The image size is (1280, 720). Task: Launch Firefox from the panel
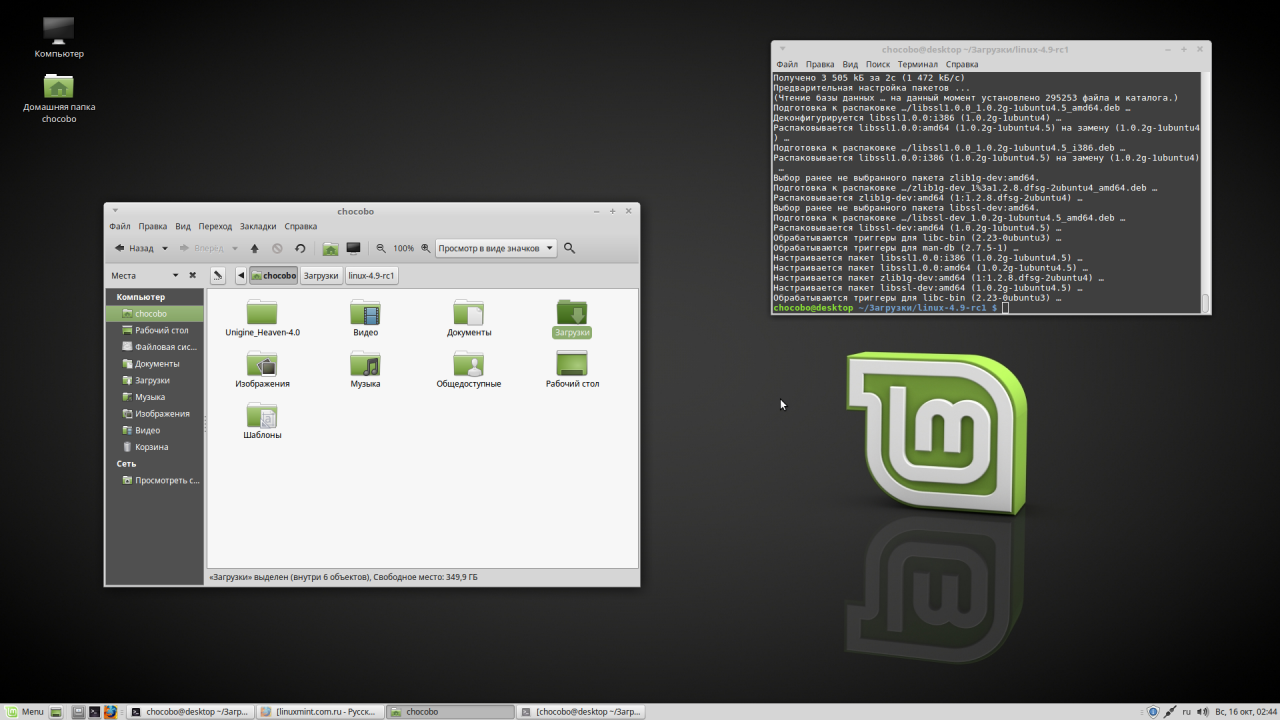pyautogui.click(x=110, y=712)
